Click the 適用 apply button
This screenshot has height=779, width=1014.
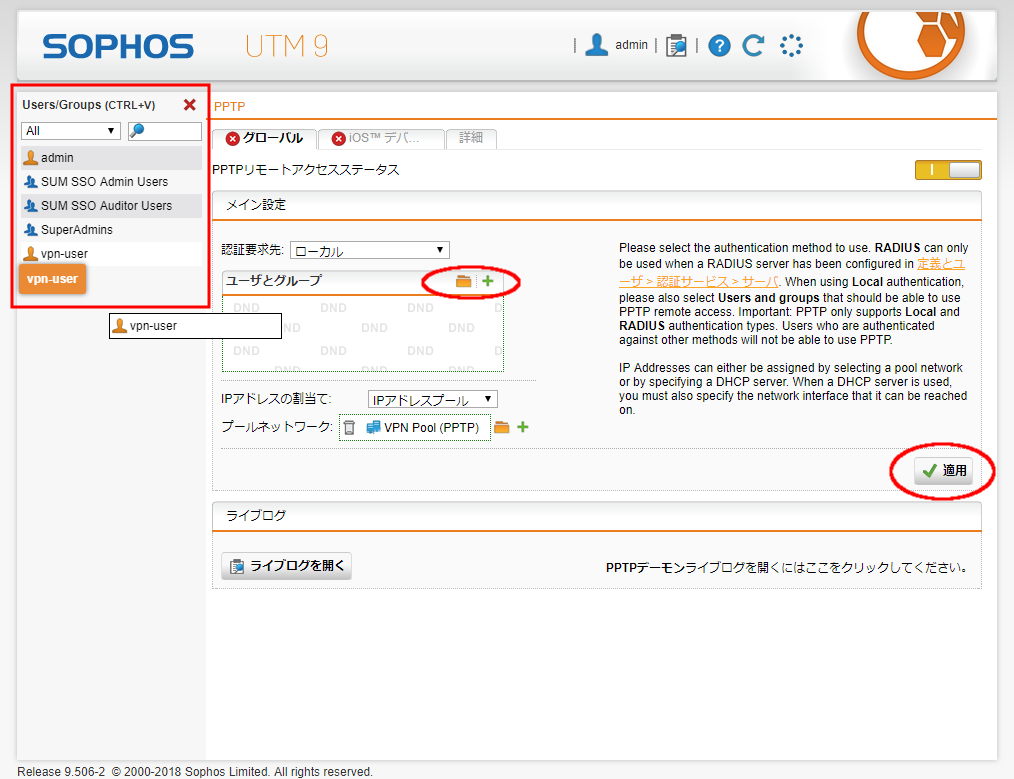coord(943,471)
